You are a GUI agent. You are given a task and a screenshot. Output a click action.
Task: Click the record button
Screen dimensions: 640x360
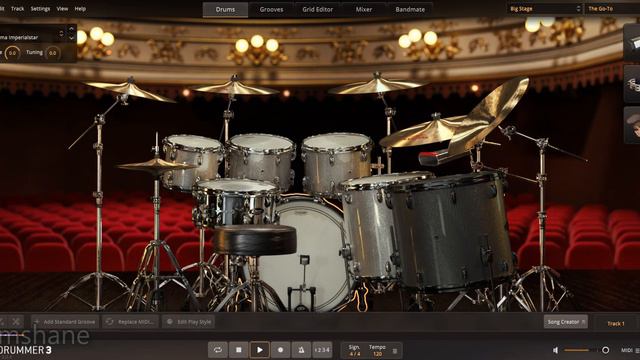pos(280,350)
